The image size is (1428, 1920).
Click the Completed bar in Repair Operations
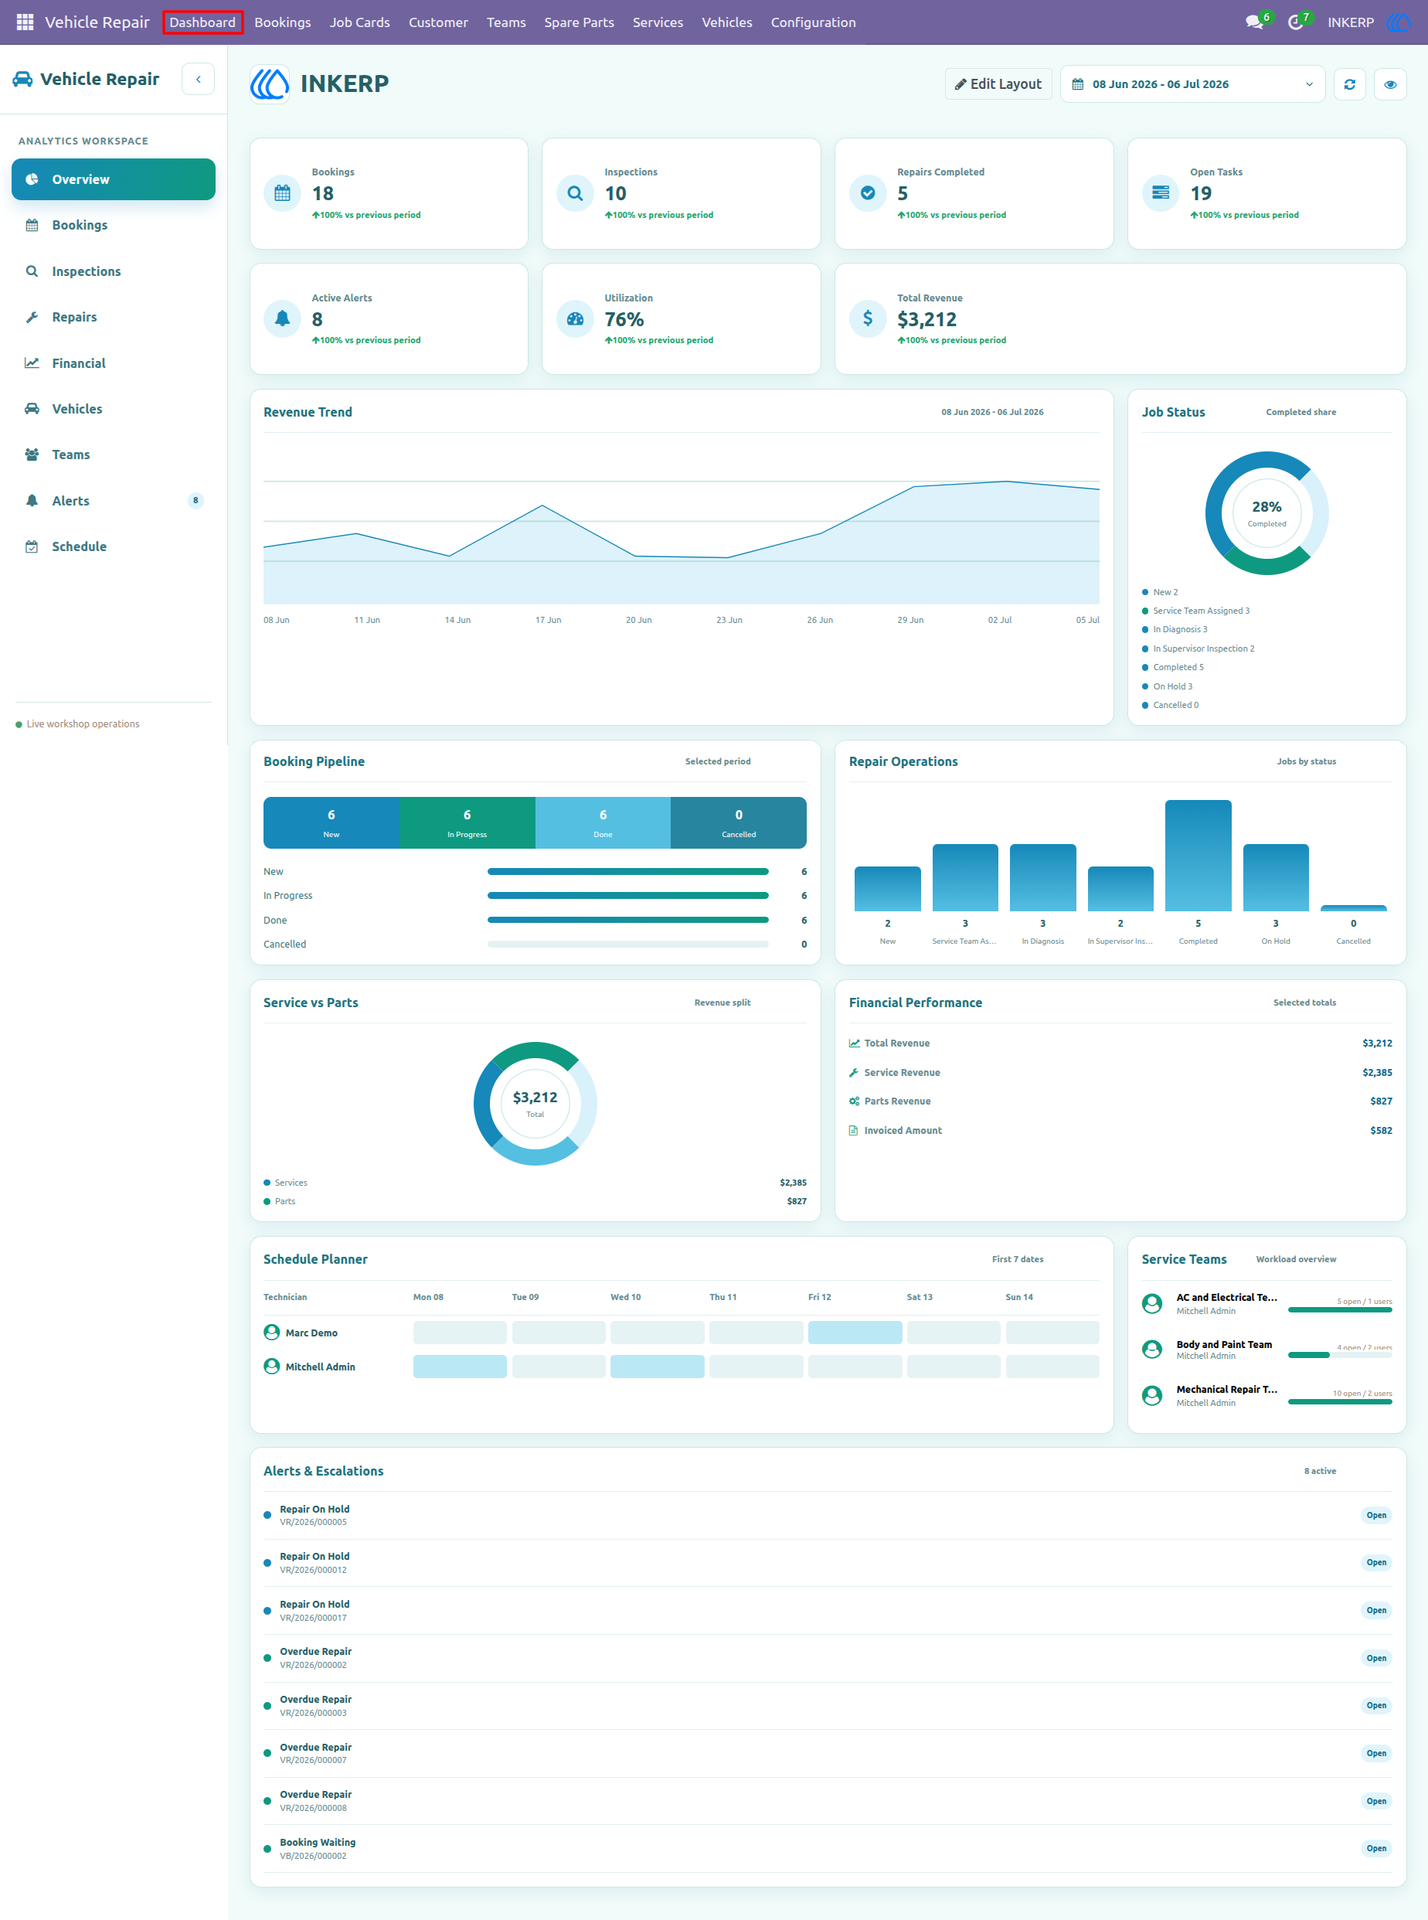coord(1198,856)
